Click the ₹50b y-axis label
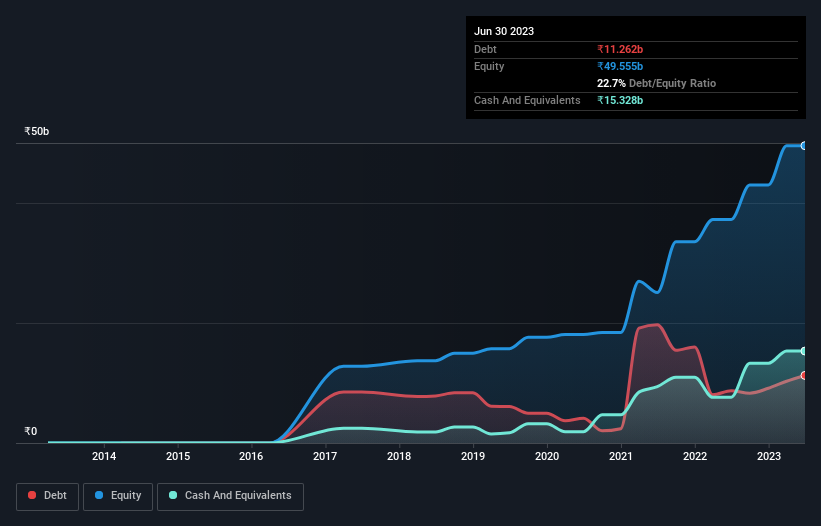The height and width of the screenshot is (526, 821). (37, 131)
